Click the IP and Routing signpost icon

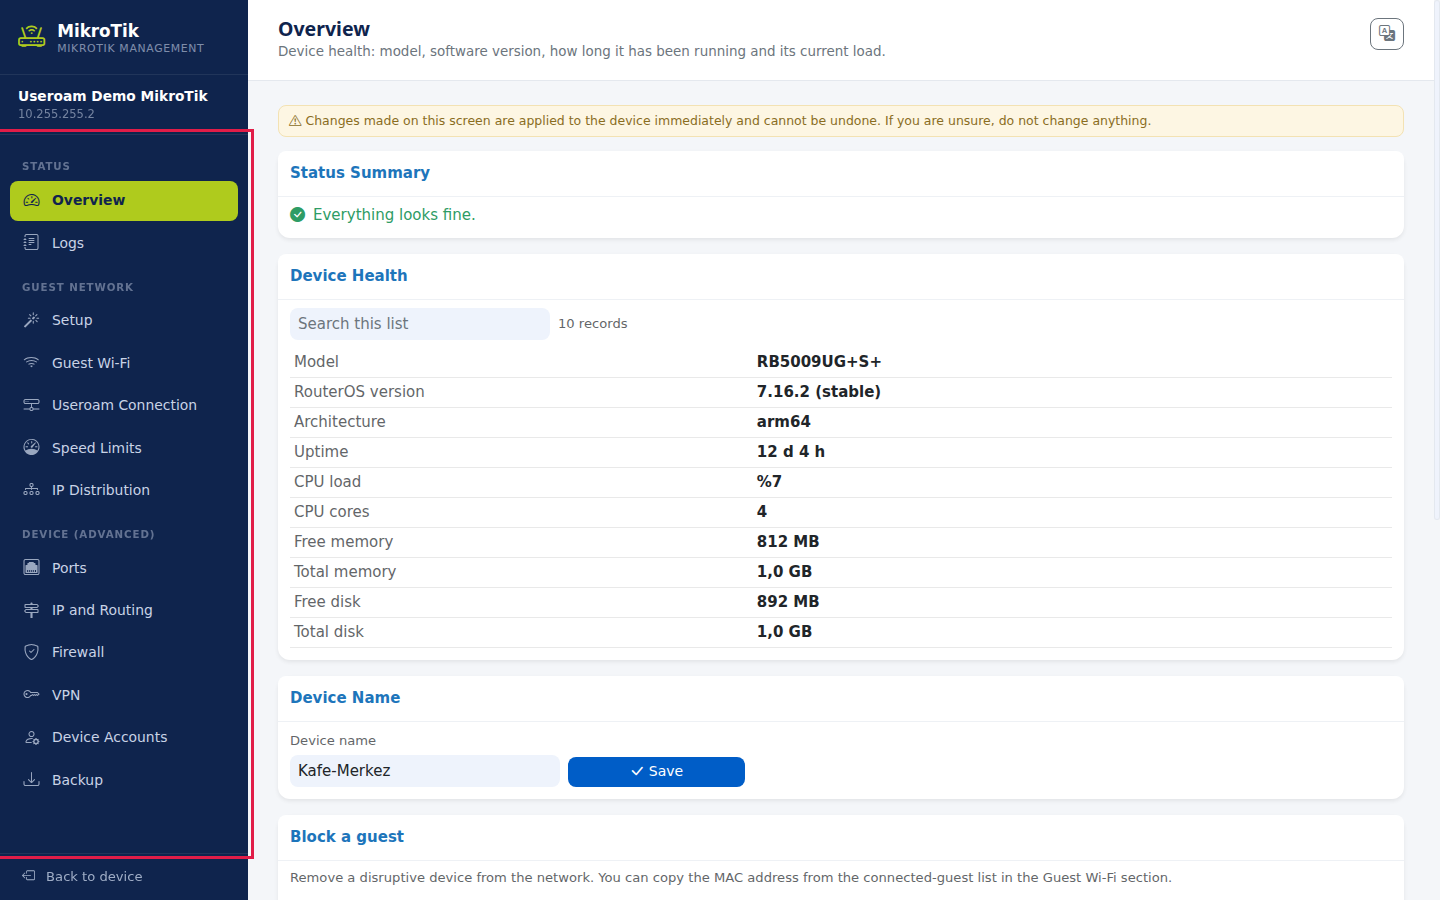pos(32,610)
